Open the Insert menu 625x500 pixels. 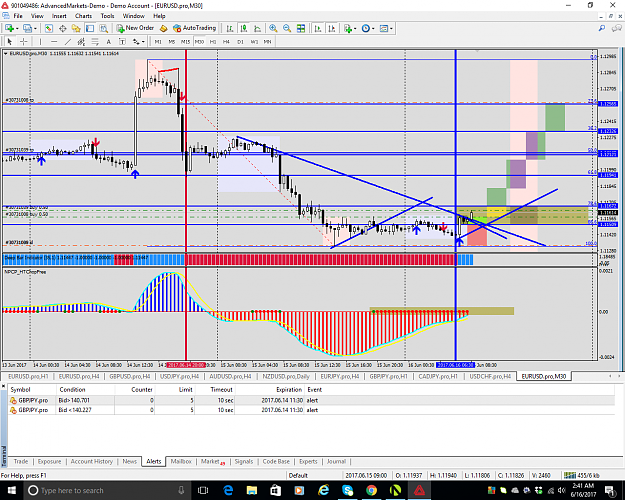tap(59, 16)
